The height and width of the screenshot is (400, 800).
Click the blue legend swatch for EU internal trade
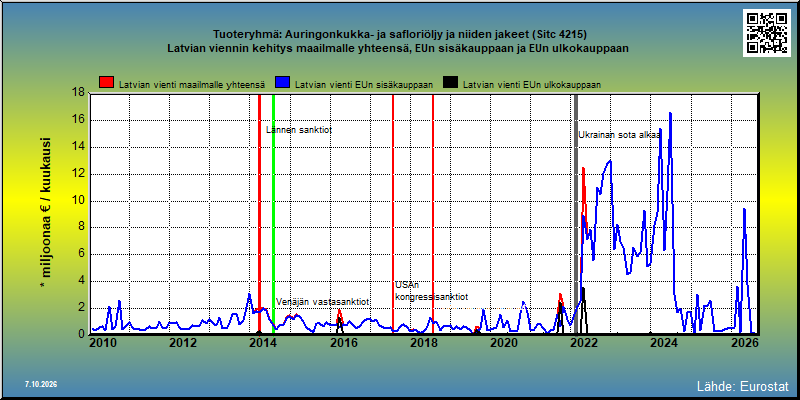pos(283,83)
